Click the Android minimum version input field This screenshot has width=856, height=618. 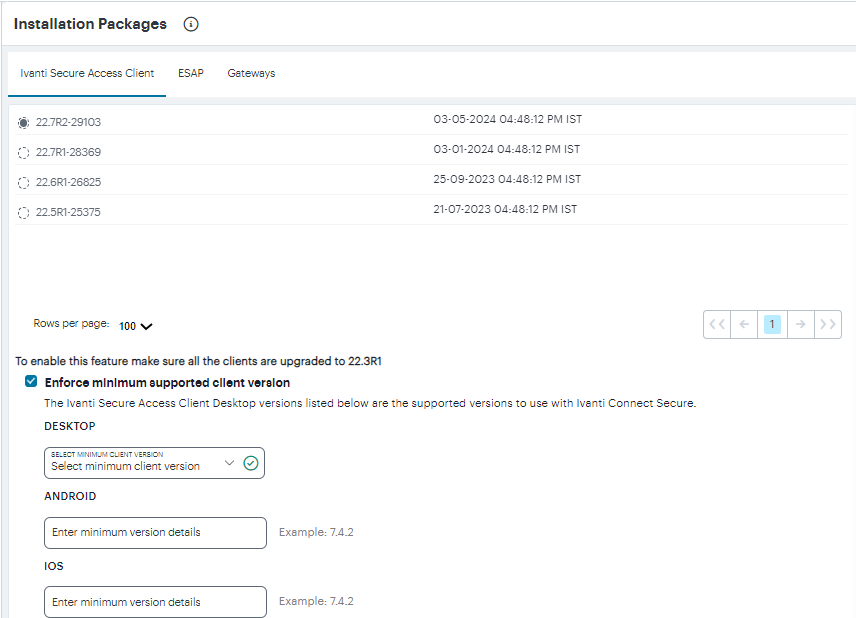[x=156, y=533]
